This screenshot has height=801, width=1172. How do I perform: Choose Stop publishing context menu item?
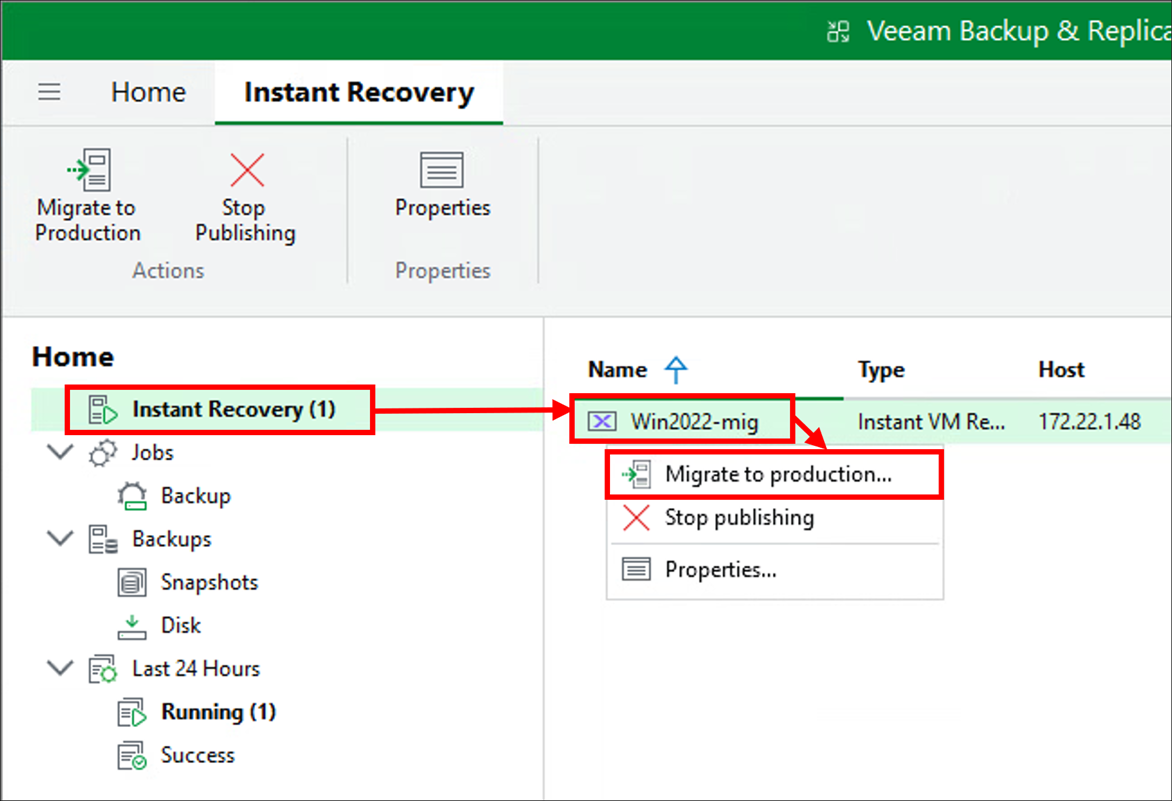tap(774, 518)
